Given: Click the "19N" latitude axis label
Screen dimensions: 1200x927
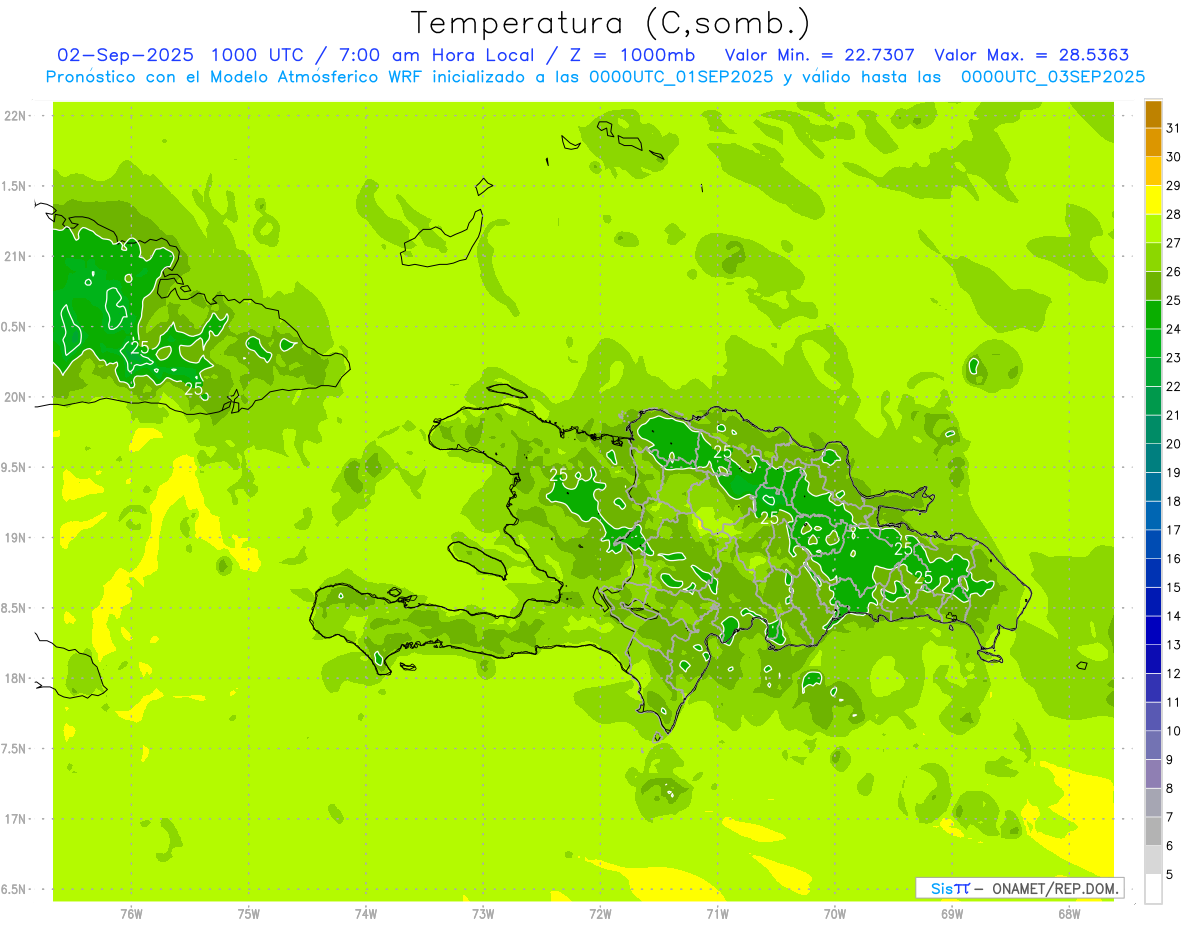Looking at the screenshot, I should (x=15, y=538).
